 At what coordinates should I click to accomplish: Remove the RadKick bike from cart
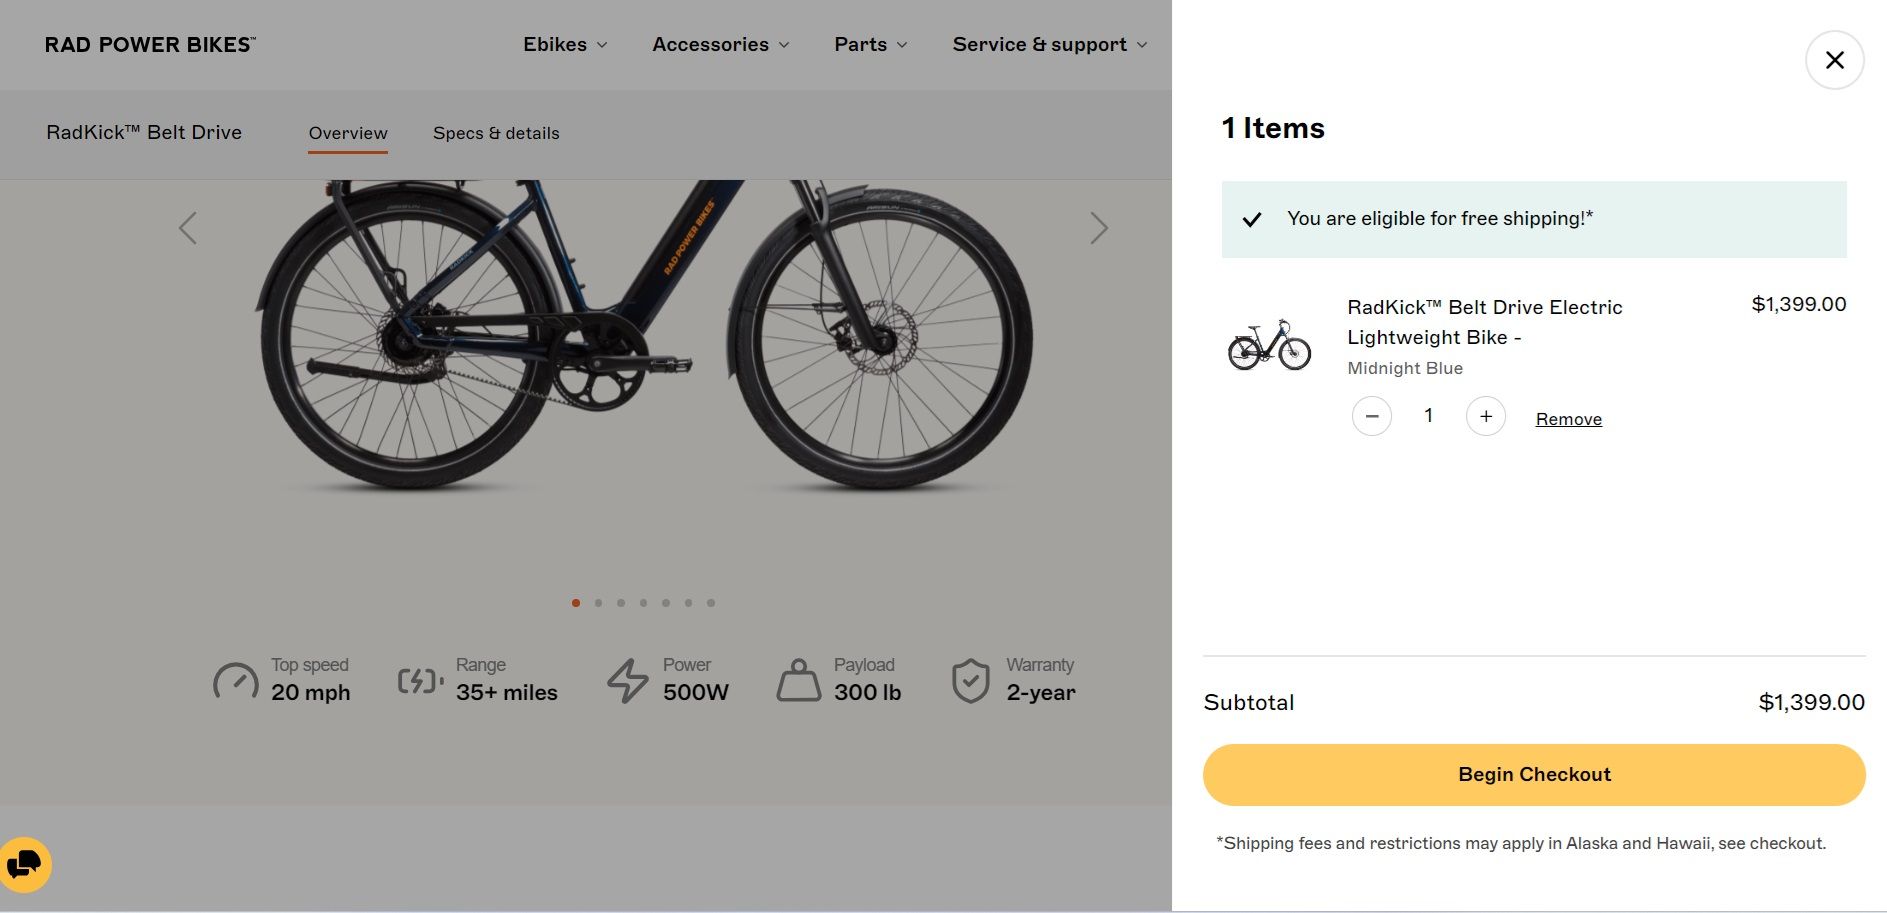[1568, 419]
